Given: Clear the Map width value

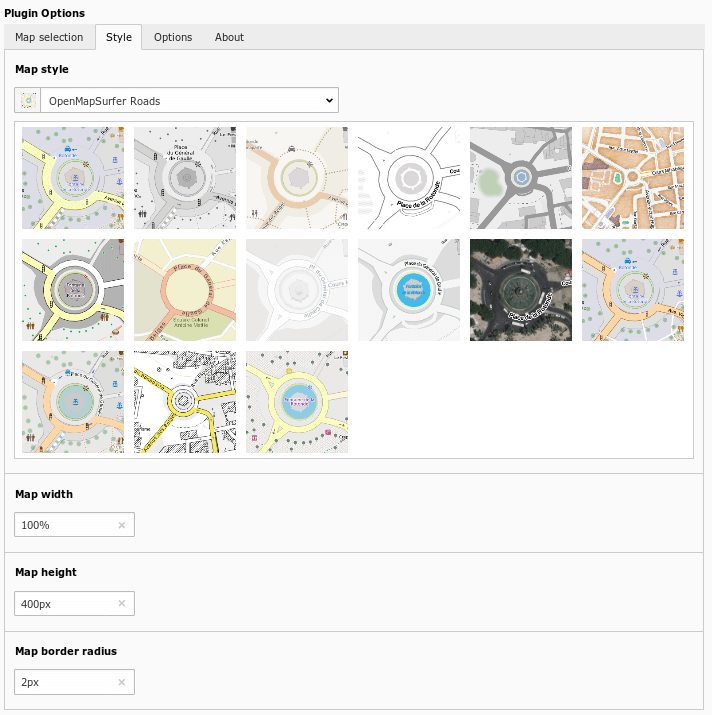Looking at the screenshot, I should [122, 525].
